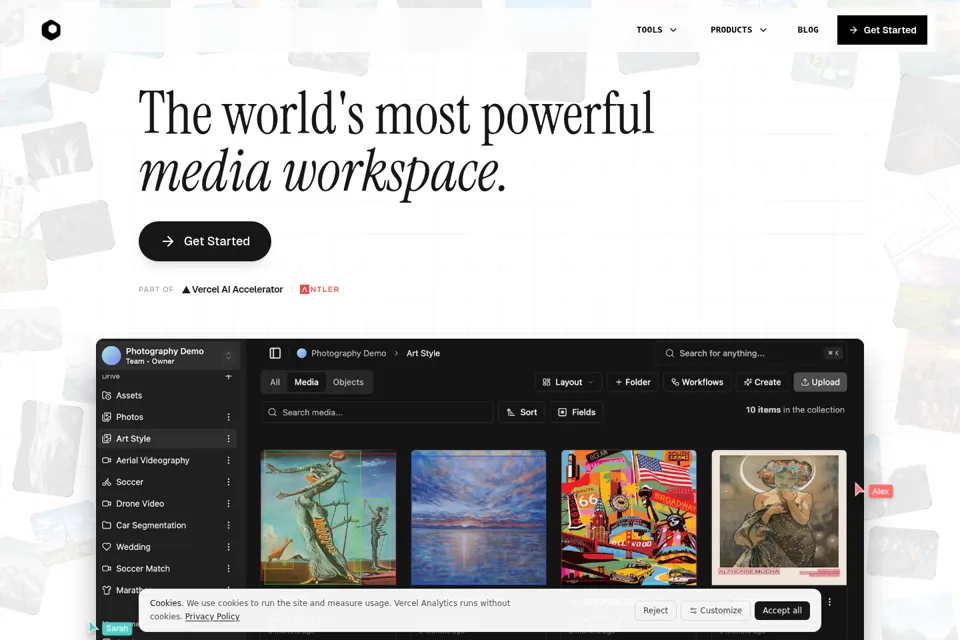This screenshot has width=960, height=640.
Task: Reject cookies
Action: (x=655, y=611)
